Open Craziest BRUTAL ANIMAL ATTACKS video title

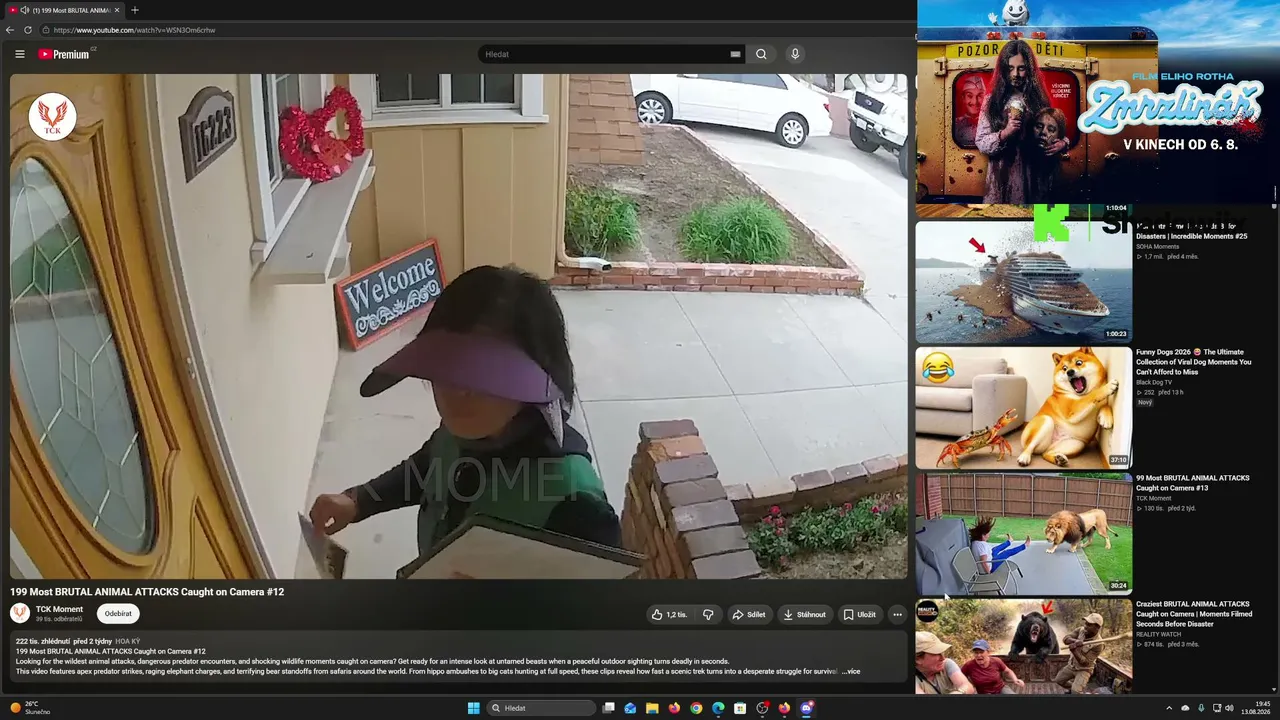tap(1194, 614)
